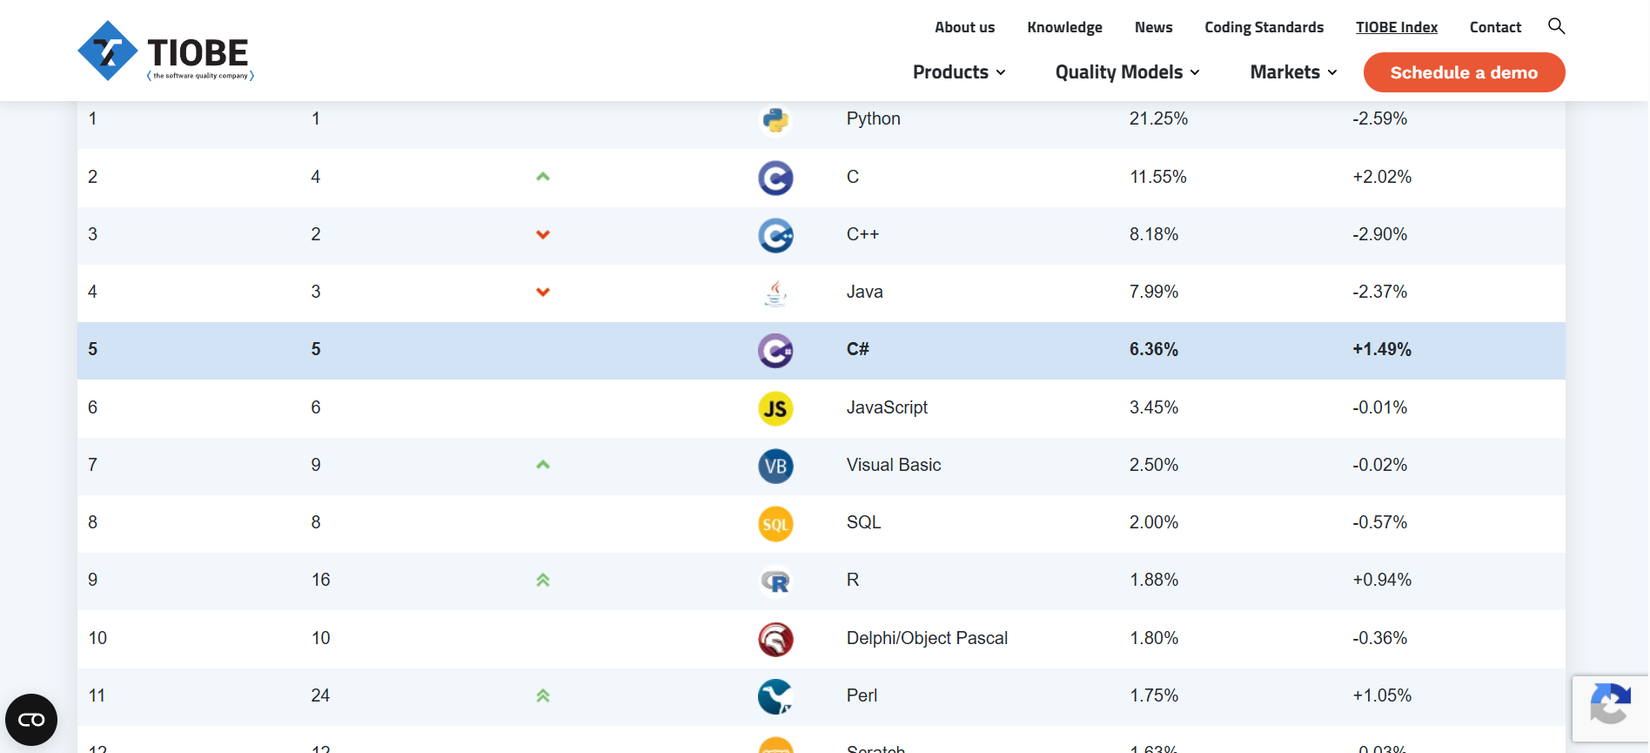Click the Schedule a demo button
Viewport: 1650px width, 753px height.
tap(1464, 72)
